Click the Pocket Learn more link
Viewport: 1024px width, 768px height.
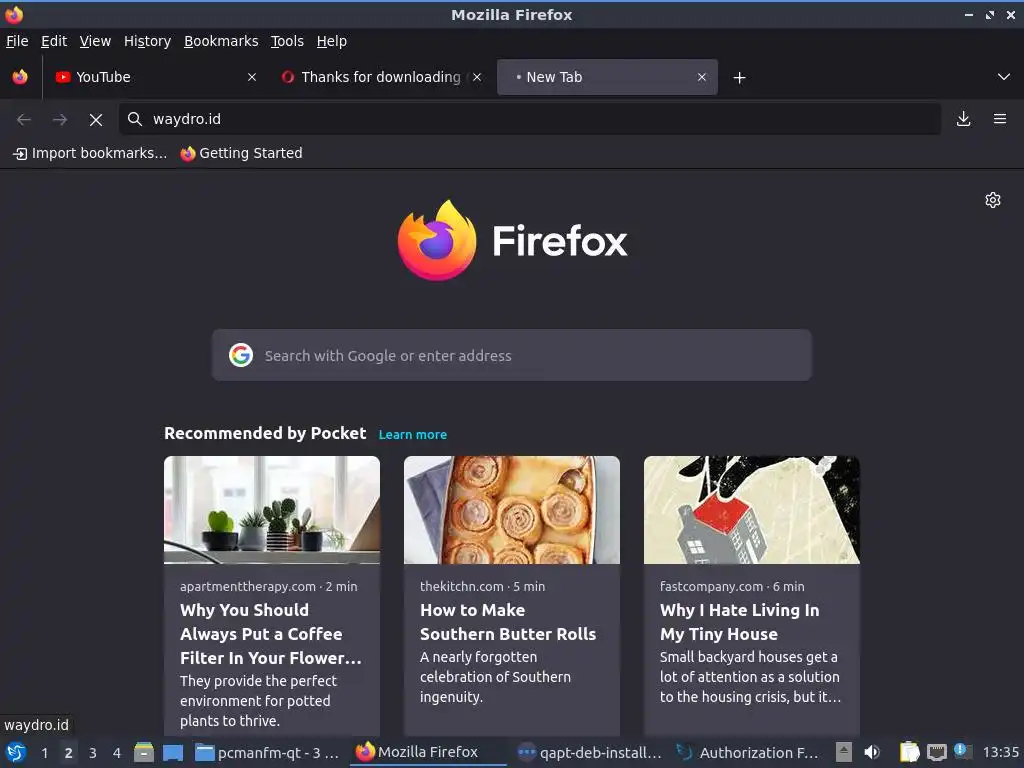click(x=413, y=435)
